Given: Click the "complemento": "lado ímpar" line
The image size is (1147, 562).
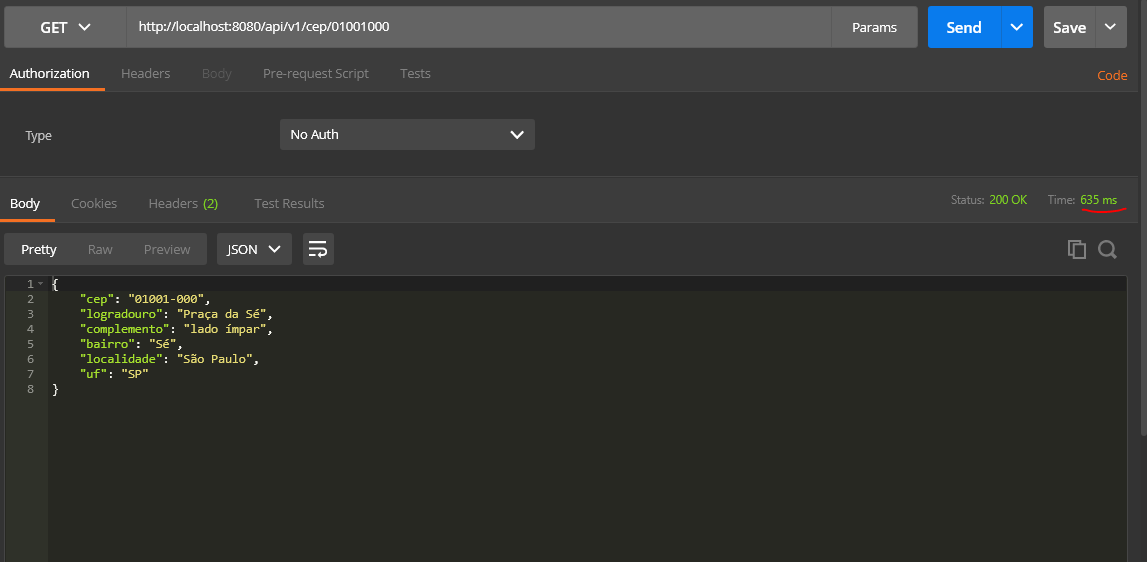Looking at the screenshot, I should (176, 329).
